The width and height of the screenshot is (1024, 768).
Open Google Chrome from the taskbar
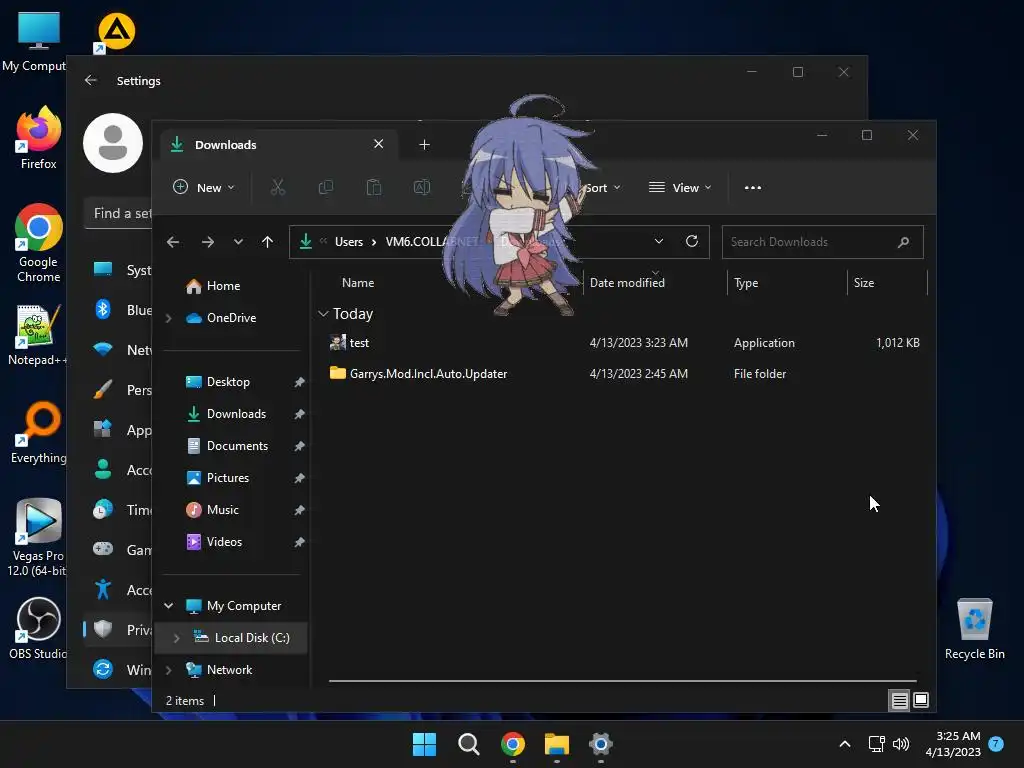tap(513, 744)
